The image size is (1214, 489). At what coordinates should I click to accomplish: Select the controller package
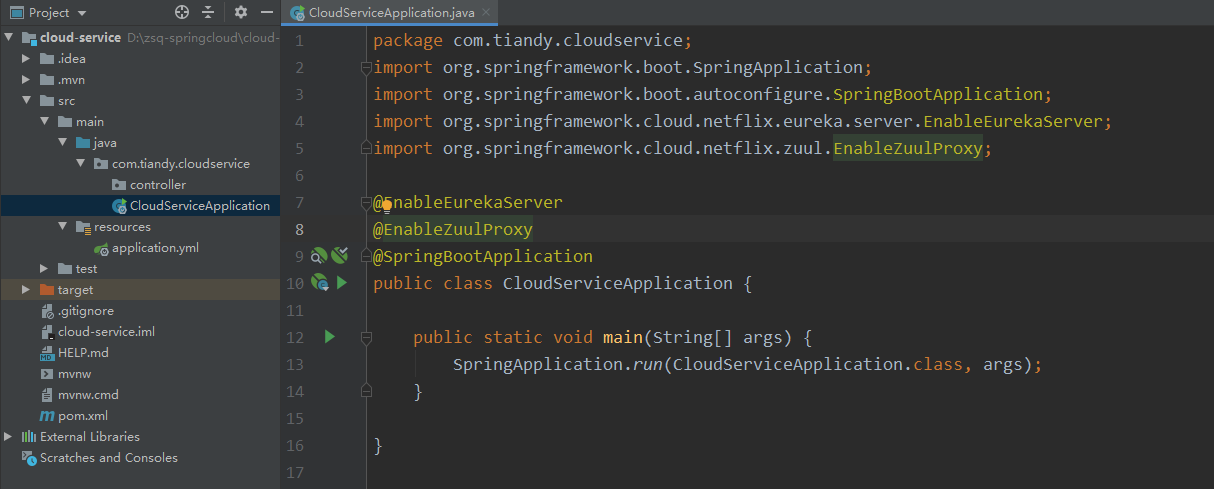[x=158, y=185]
